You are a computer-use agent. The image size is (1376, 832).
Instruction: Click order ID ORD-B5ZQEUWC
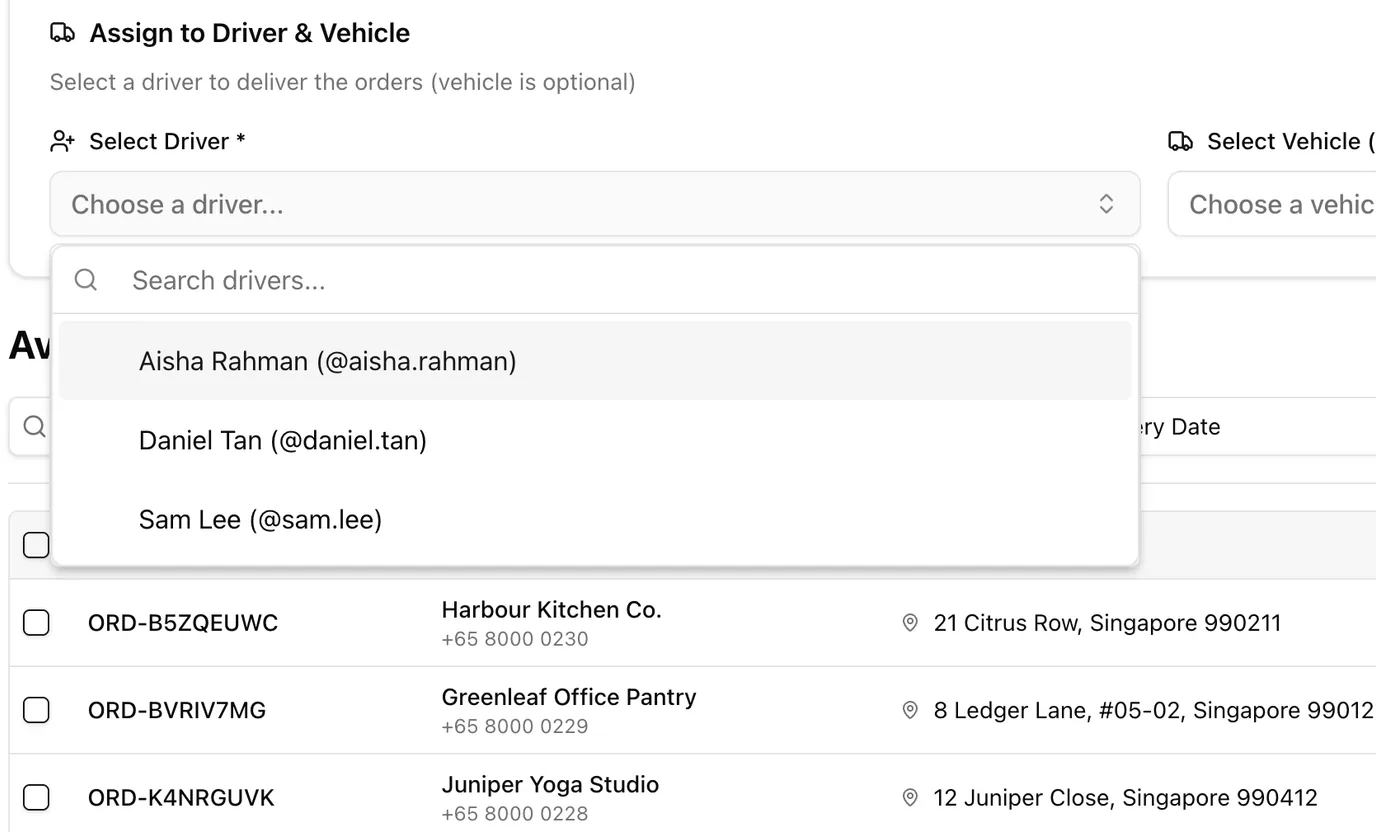(183, 623)
